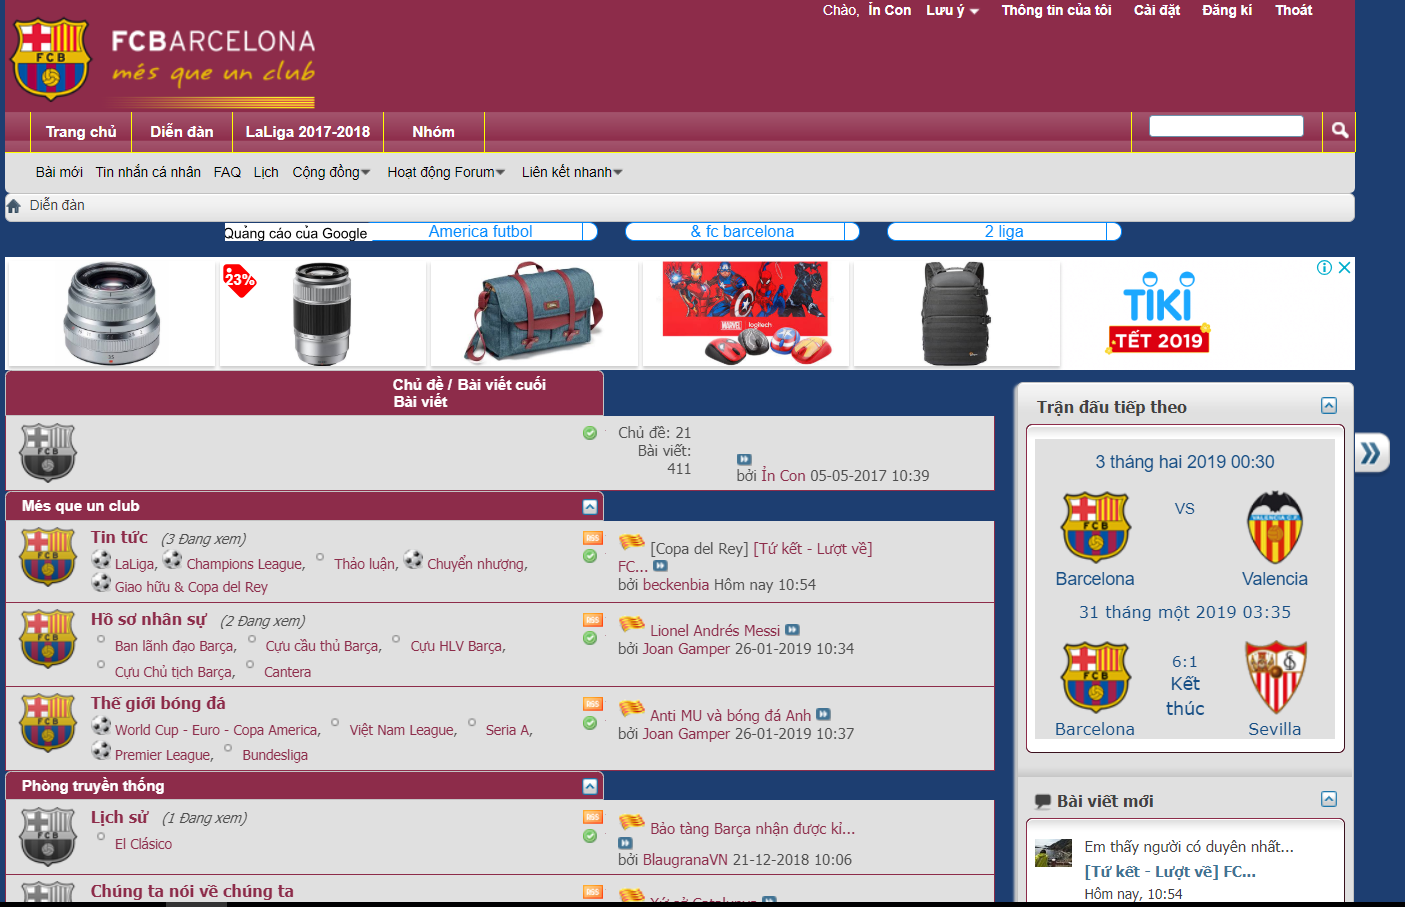Click go-to-last-post icon after Anti MU thread

tap(824, 714)
